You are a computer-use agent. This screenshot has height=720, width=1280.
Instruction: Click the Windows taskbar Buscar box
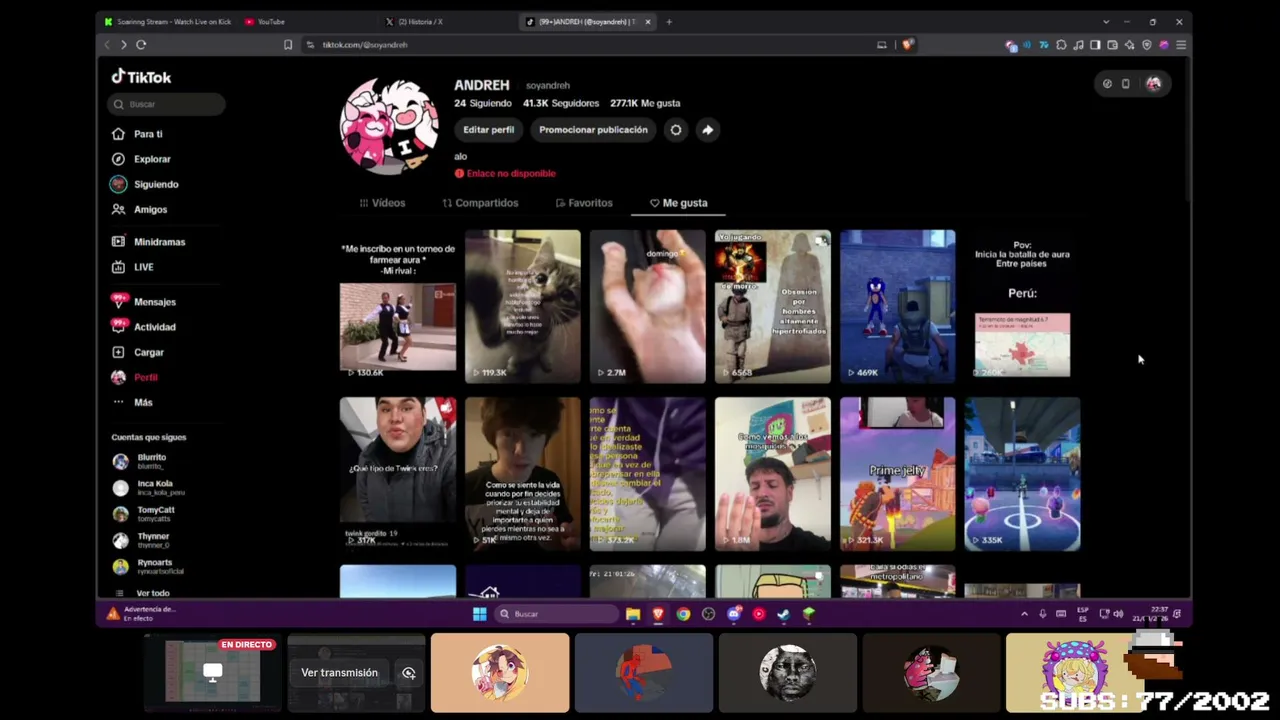coord(558,614)
